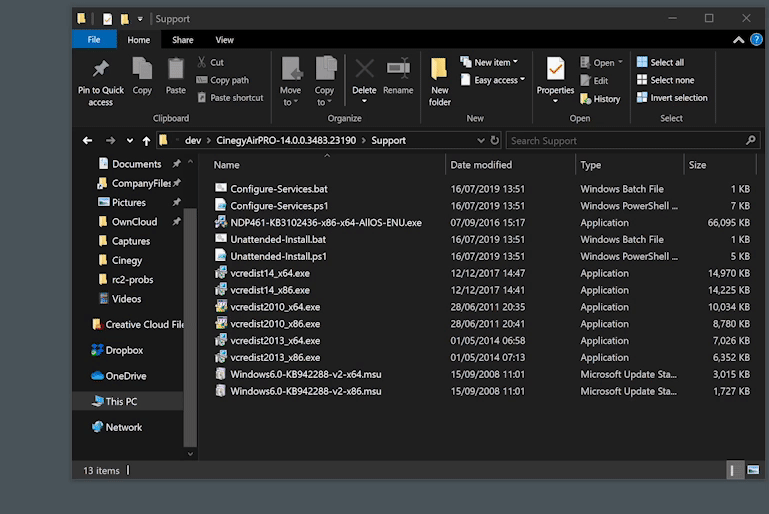Open OneDrive in navigation pane
Screen dimensions: 769x514
tap(126, 376)
